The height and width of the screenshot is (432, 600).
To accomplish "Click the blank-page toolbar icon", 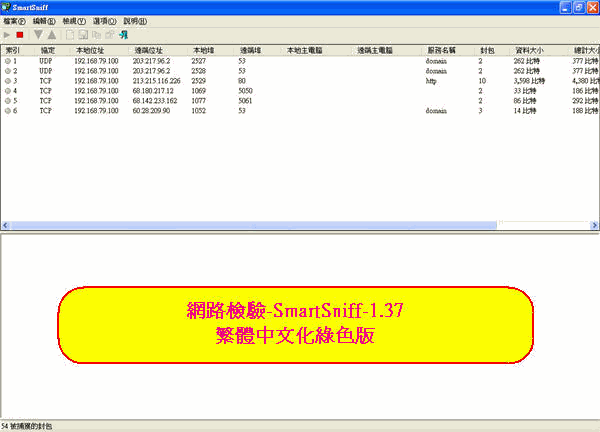I will tap(69, 35).
